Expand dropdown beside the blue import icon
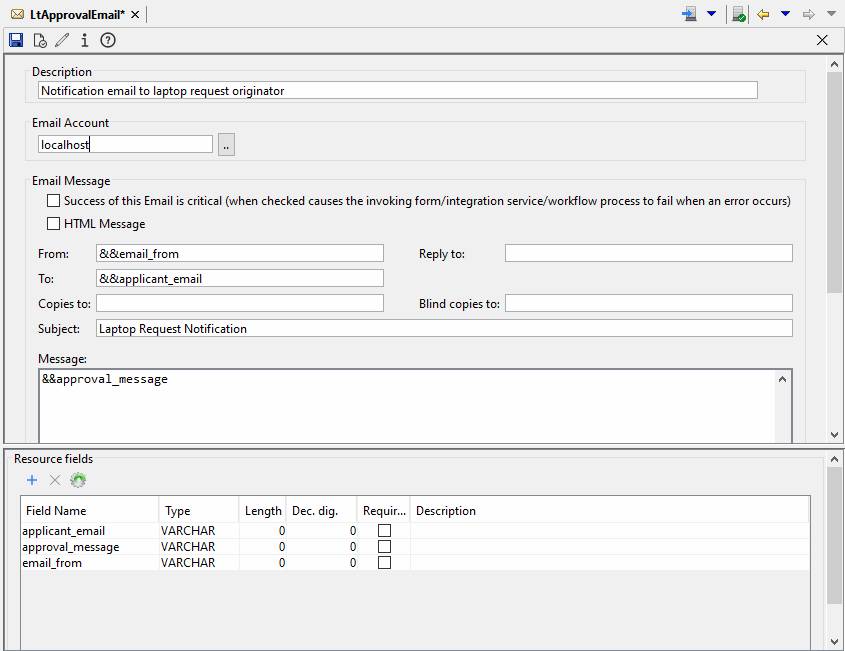The height and width of the screenshot is (651, 845). pos(711,14)
